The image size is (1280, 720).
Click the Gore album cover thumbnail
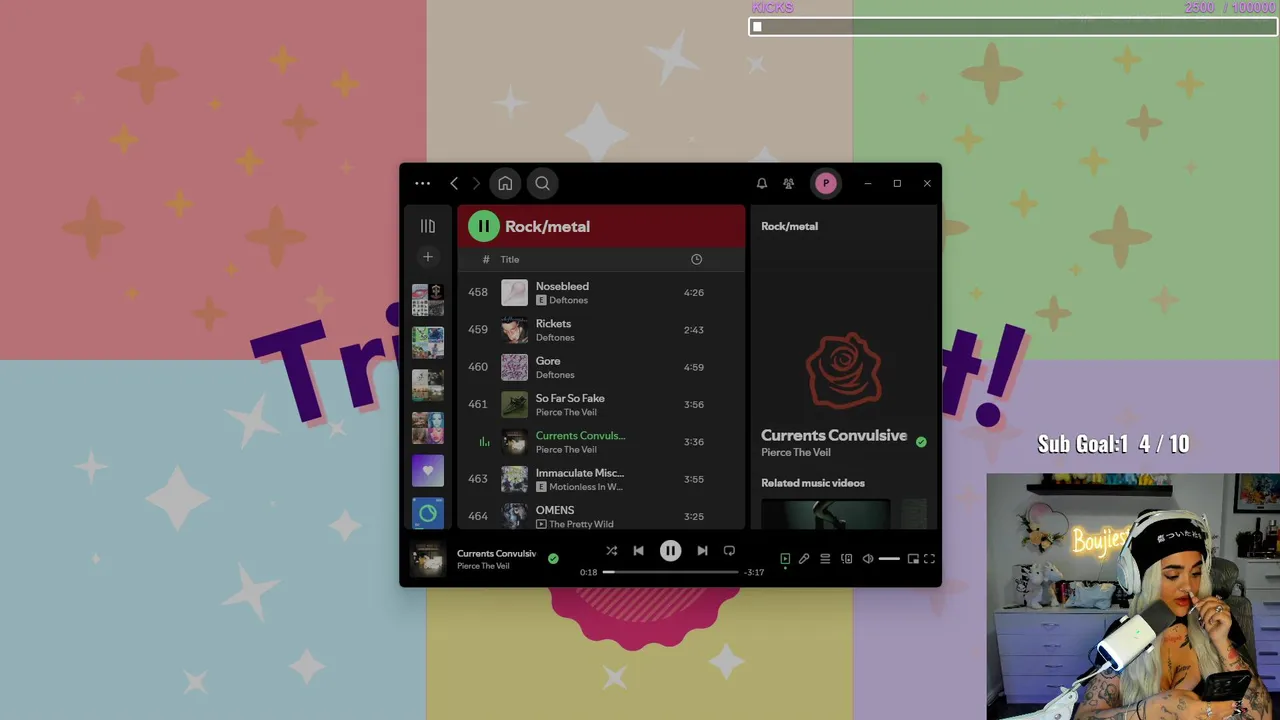pos(514,367)
